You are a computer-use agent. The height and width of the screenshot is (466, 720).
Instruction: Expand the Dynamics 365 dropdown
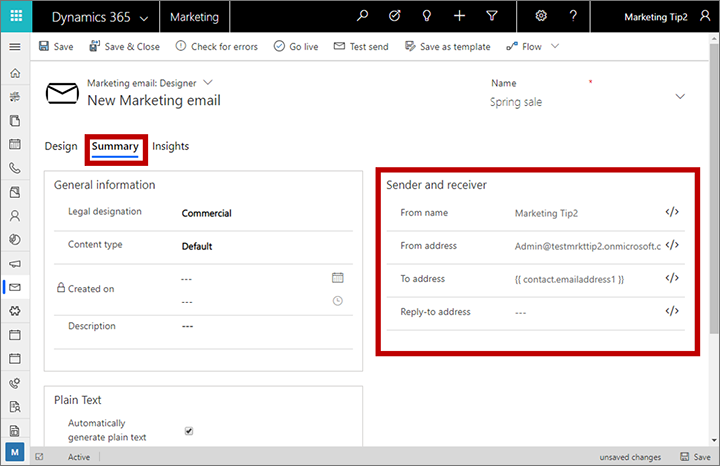pyautogui.click(x=144, y=18)
